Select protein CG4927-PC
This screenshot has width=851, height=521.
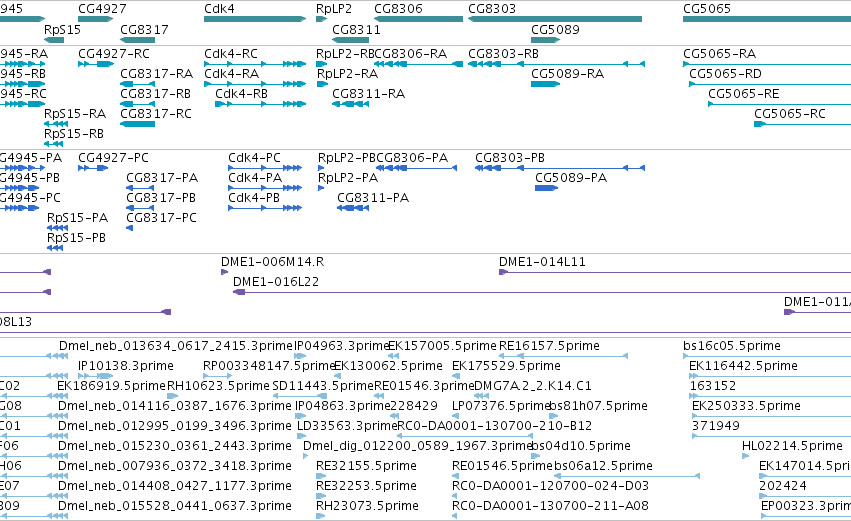(x=113, y=158)
